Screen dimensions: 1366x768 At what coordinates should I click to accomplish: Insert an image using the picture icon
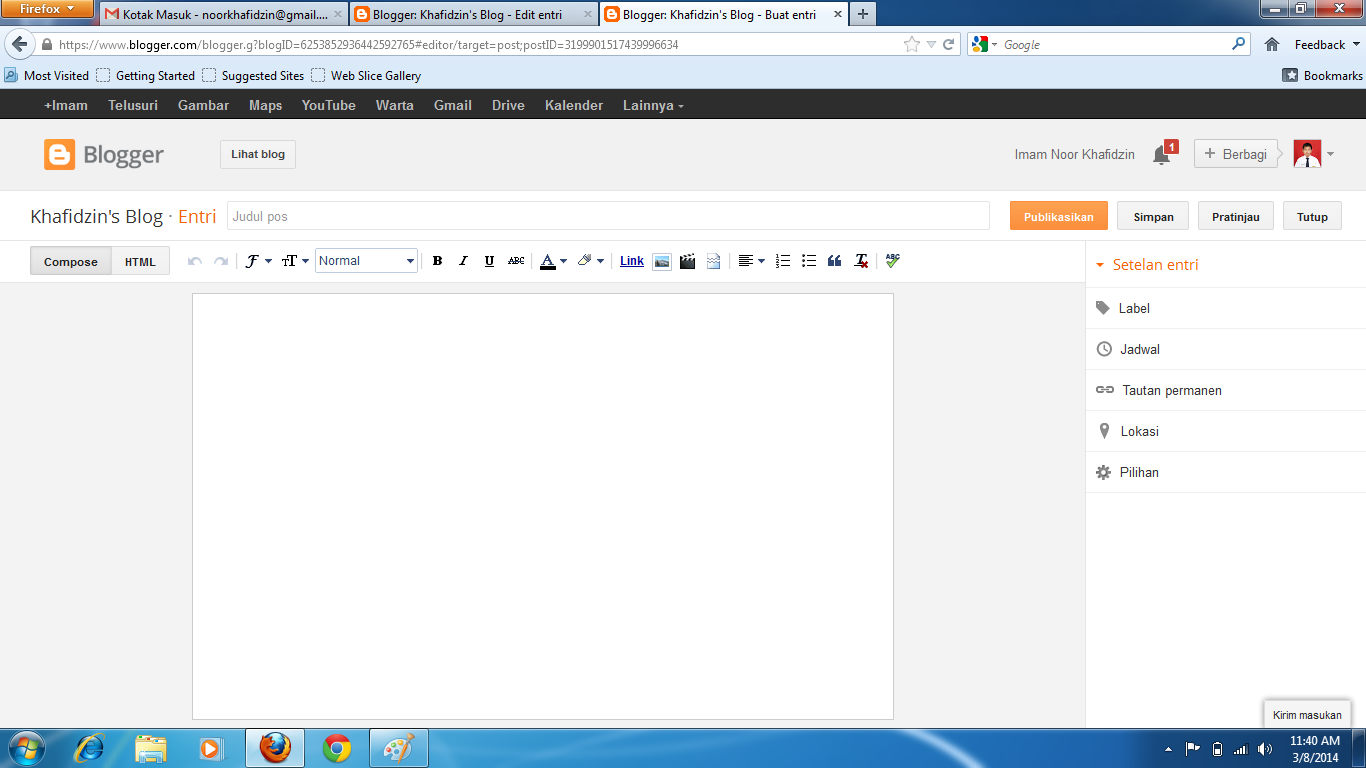pyautogui.click(x=661, y=261)
